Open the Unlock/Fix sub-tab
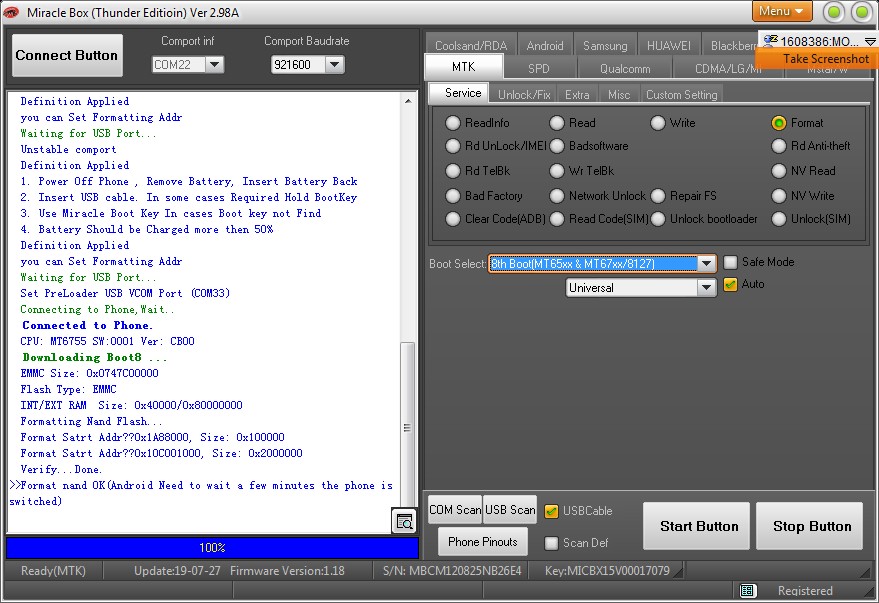This screenshot has width=879, height=603. [x=524, y=95]
